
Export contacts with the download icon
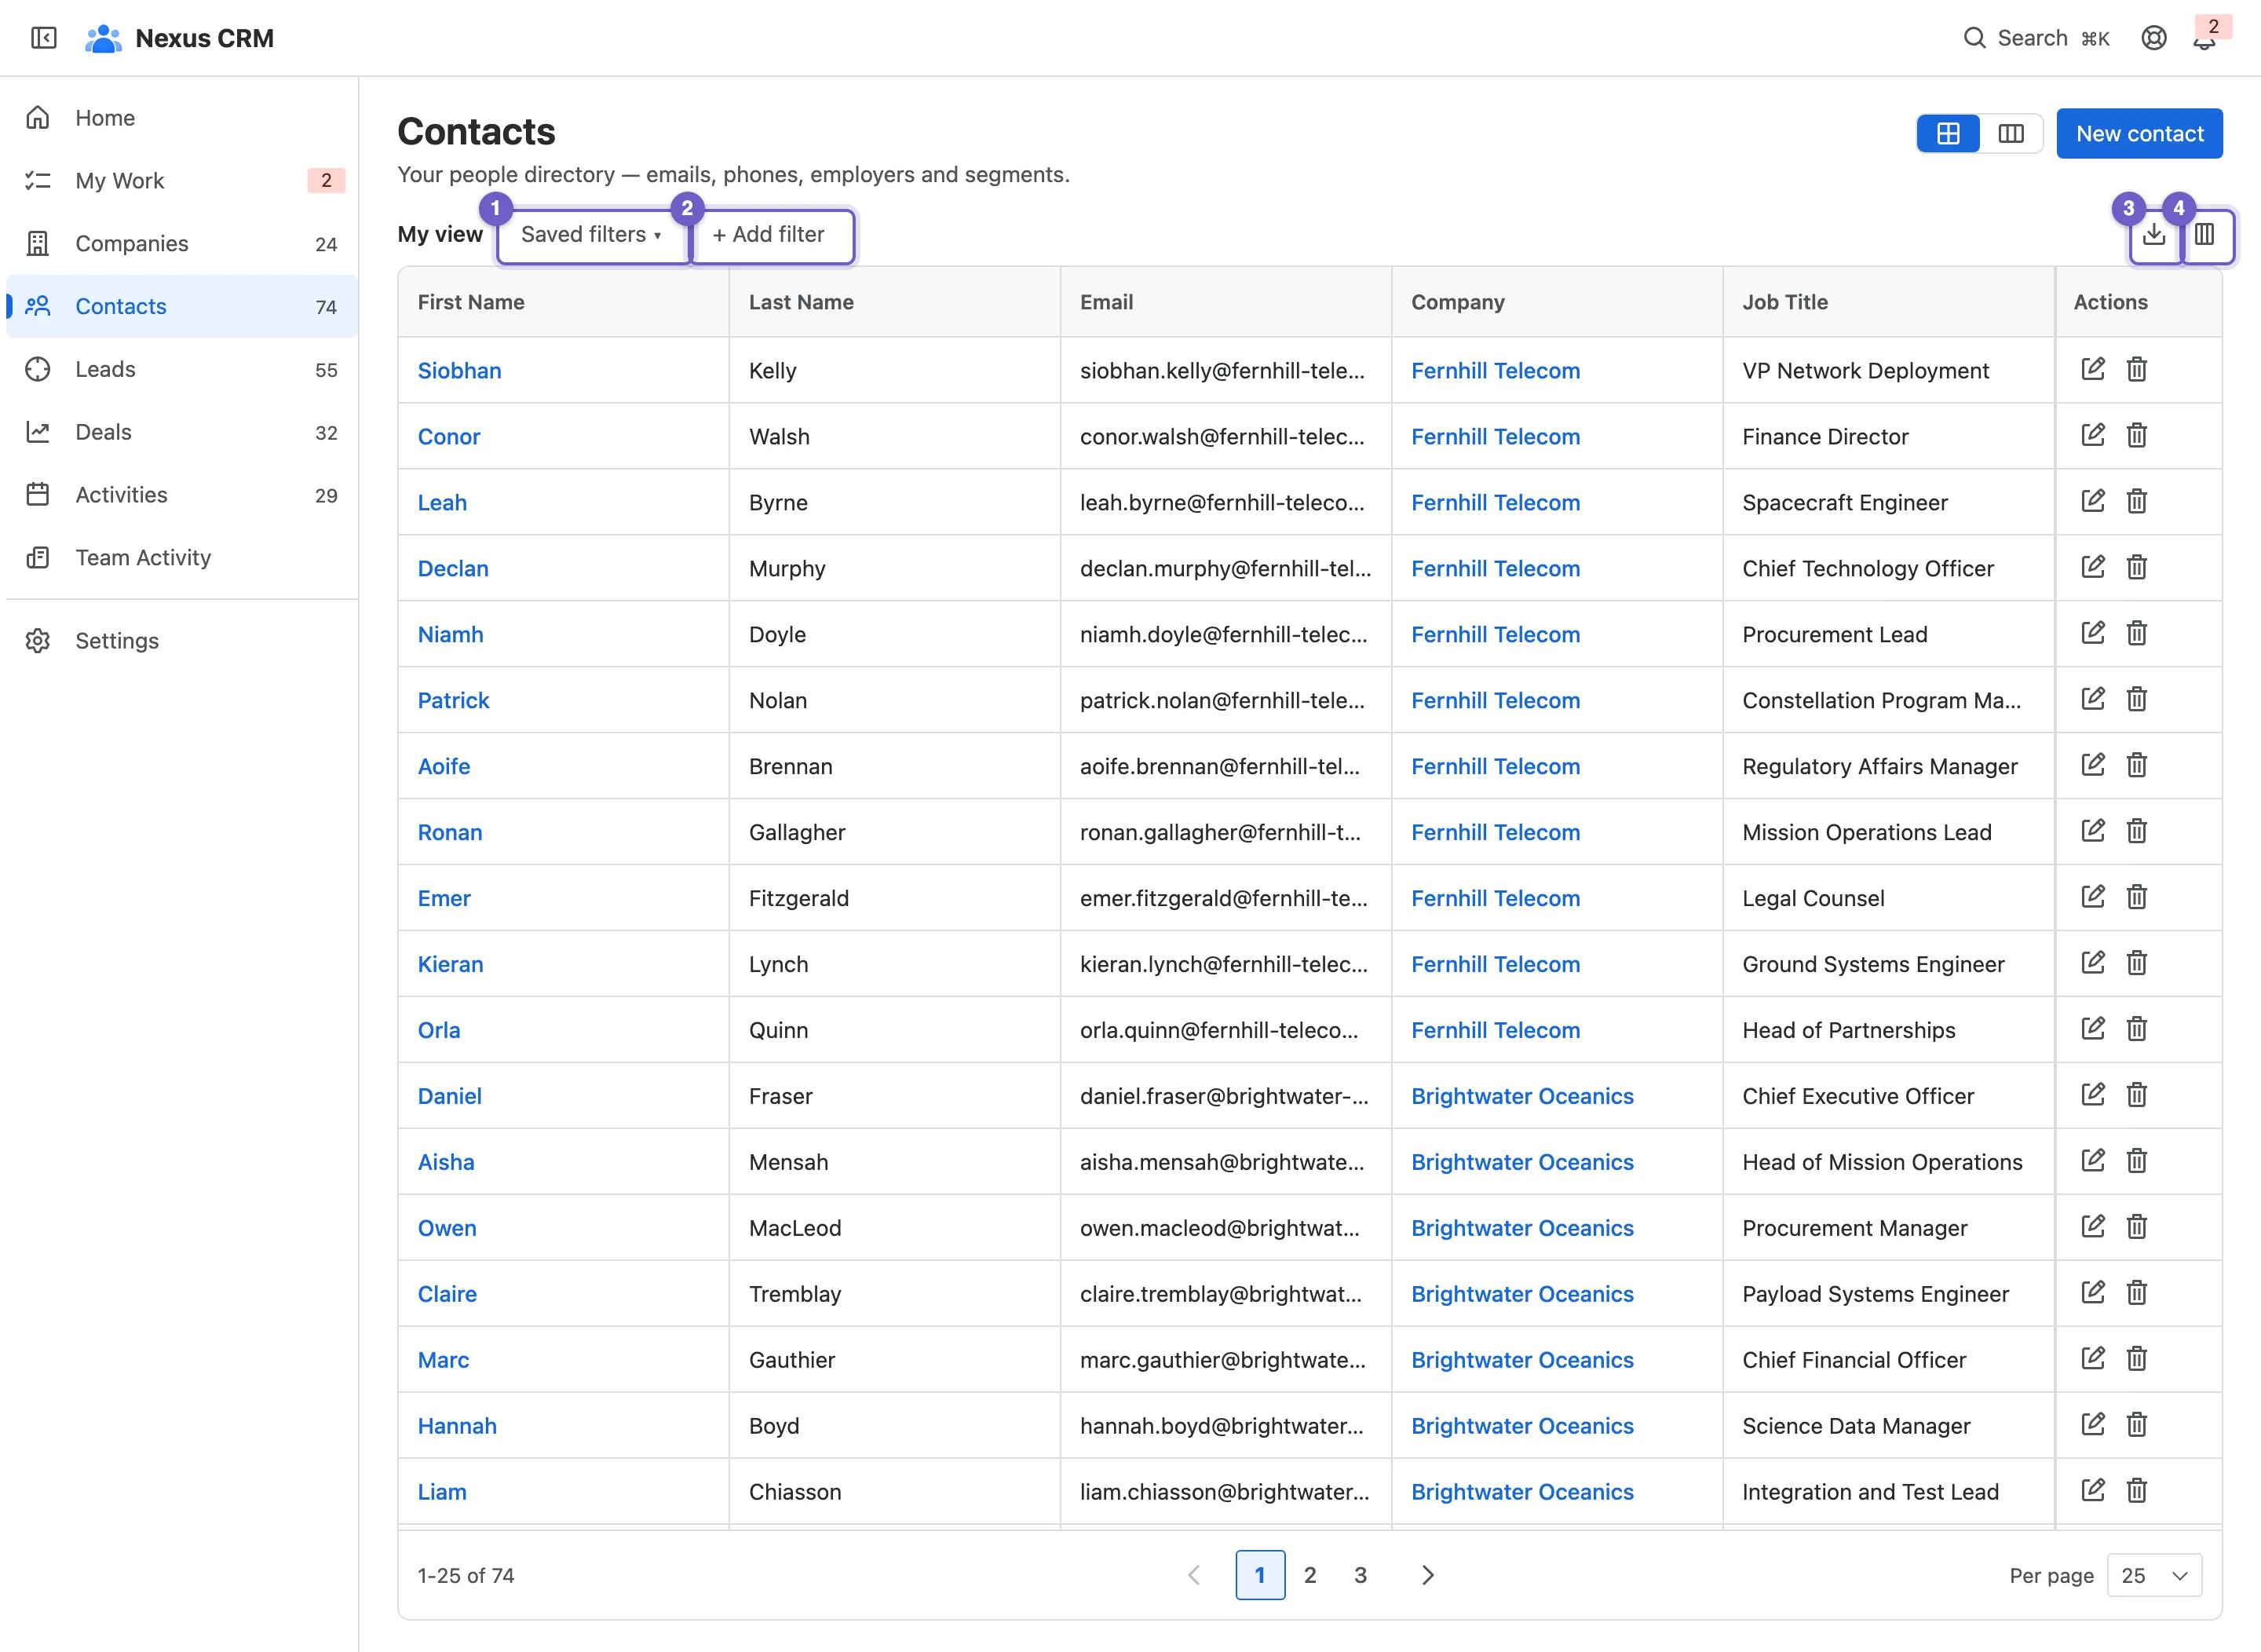tap(2154, 235)
